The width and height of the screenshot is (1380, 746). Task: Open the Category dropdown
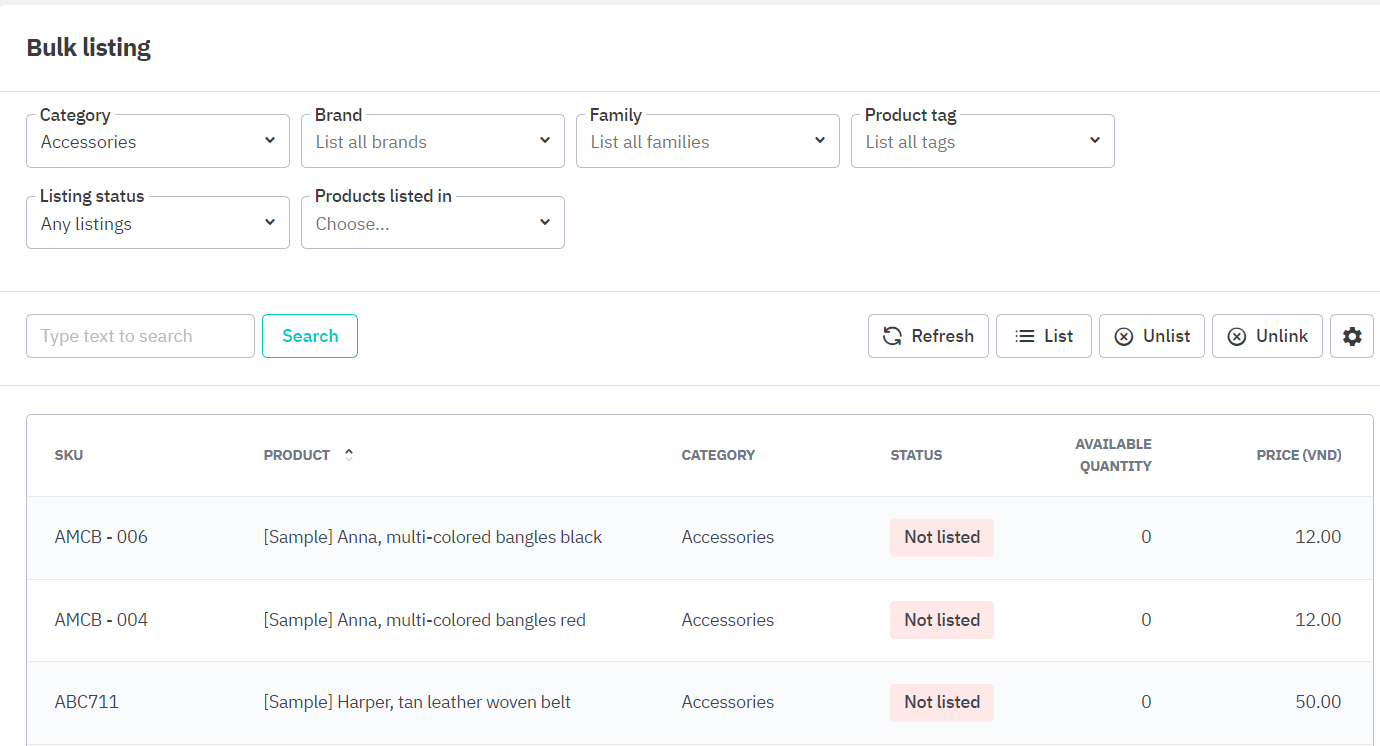[158, 142]
